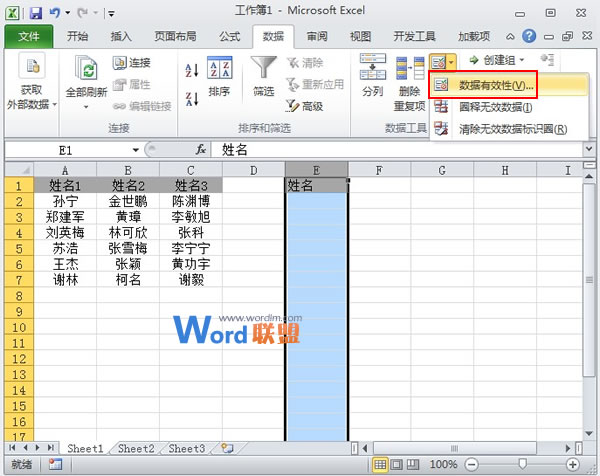Switch to Page Layout view in status bar
The height and width of the screenshot is (476, 600).
coord(399,466)
